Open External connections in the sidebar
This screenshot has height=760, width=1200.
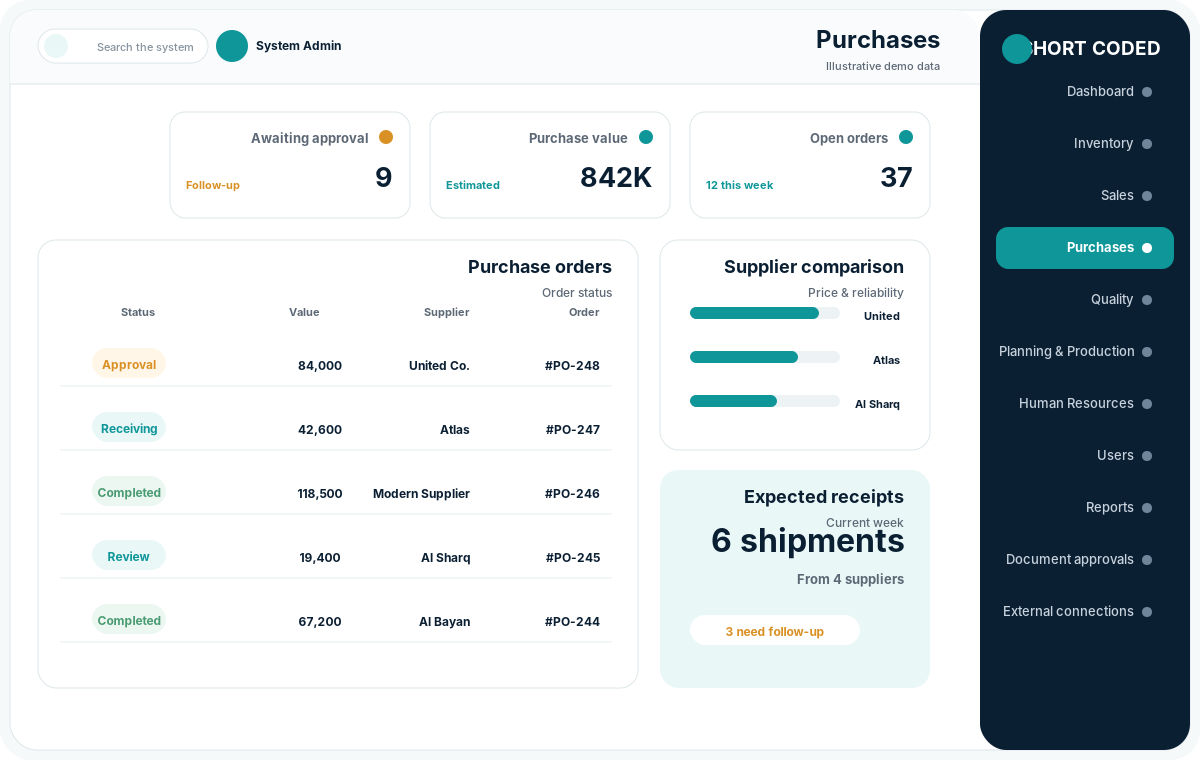(1085, 611)
